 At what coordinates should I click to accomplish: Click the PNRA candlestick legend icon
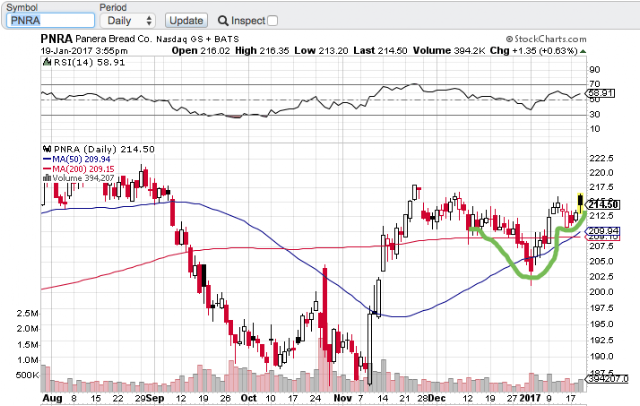tap(47, 149)
